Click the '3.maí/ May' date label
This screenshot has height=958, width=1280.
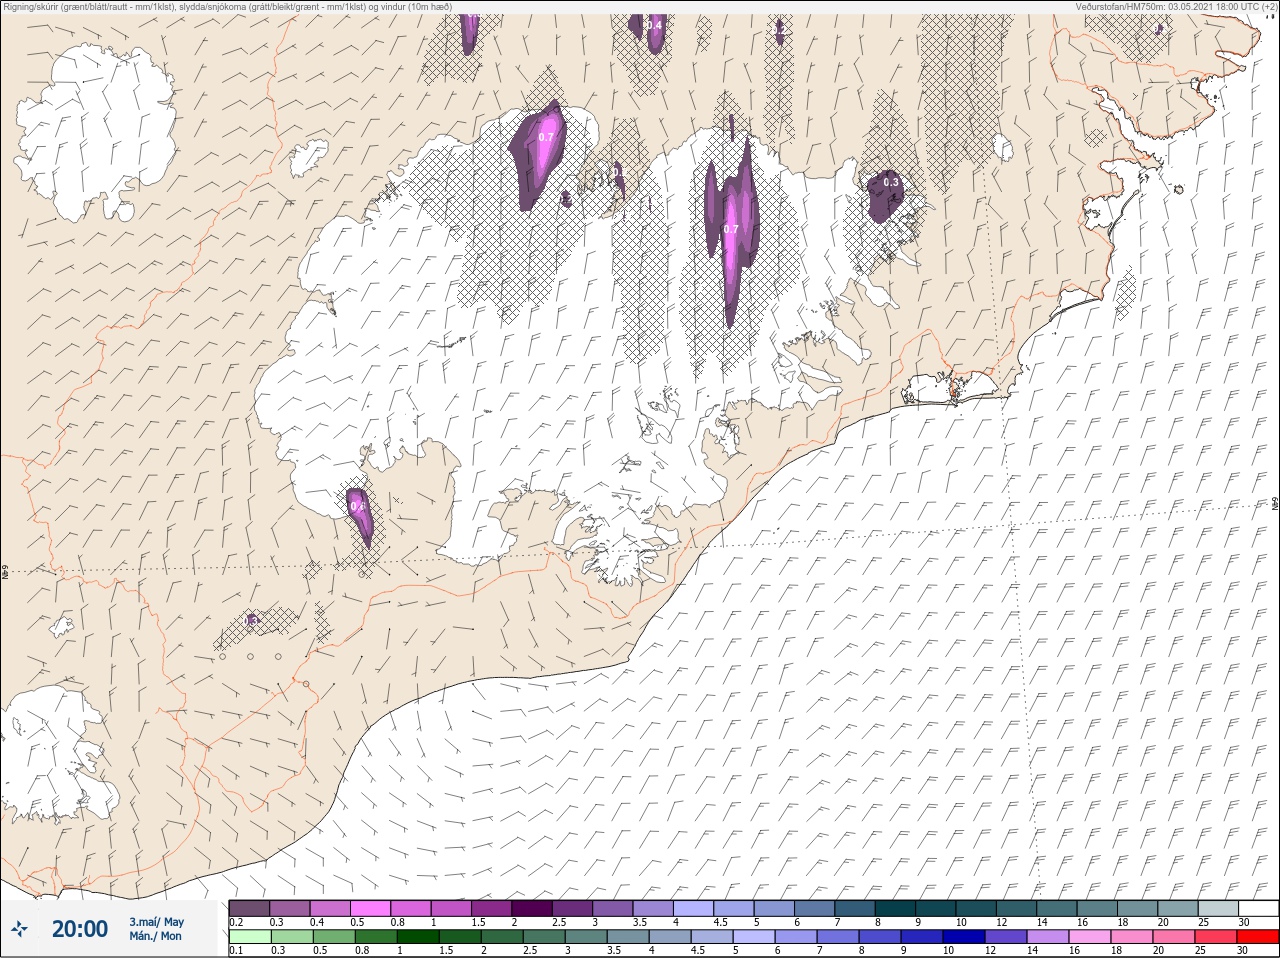tap(157, 921)
